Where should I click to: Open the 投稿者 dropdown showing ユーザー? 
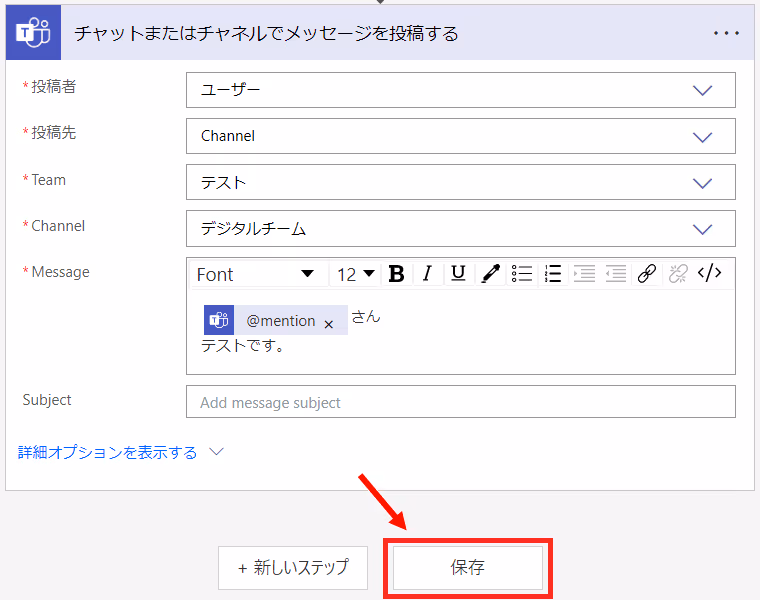(x=460, y=90)
